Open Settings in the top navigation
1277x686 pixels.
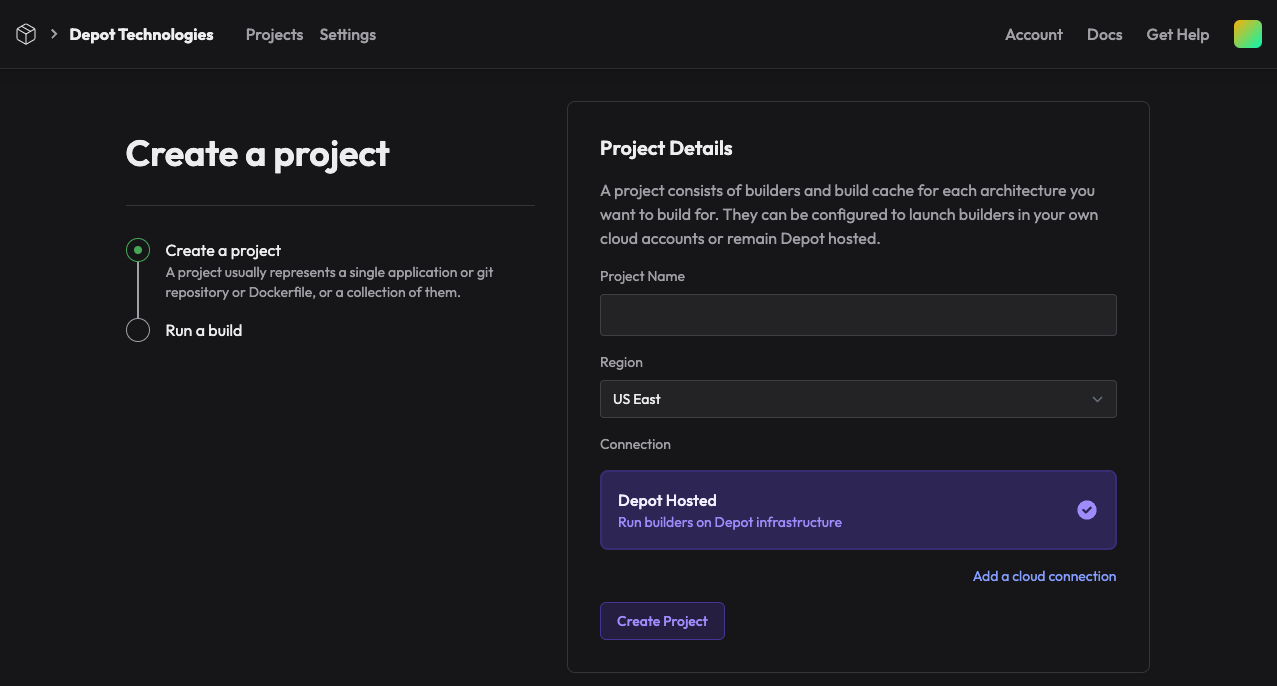pyautogui.click(x=347, y=34)
